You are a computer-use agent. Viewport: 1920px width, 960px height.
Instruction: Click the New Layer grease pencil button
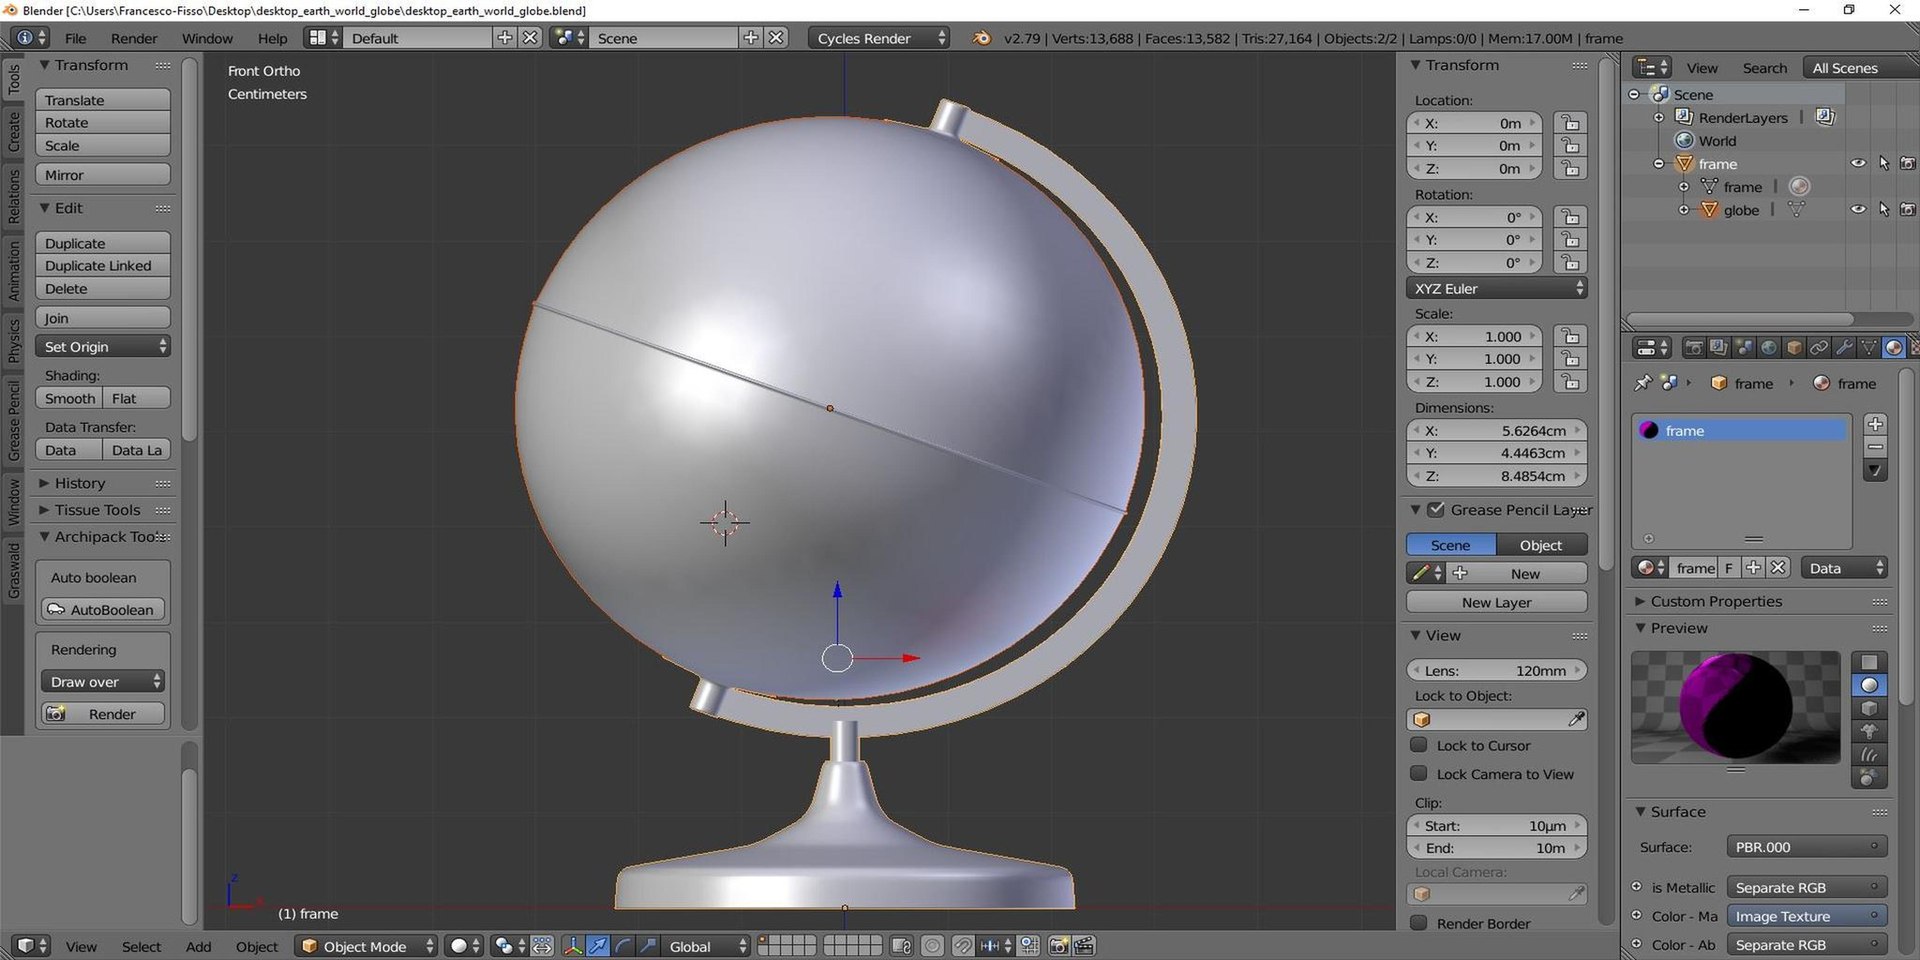(1497, 602)
